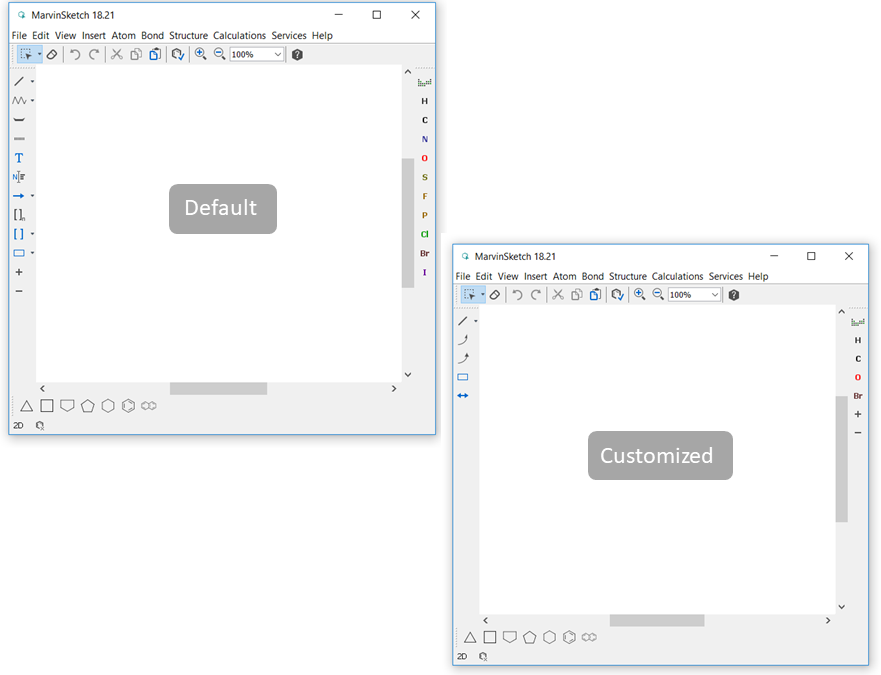Open the Text tool
Image resolution: width=881 pixels, height=675 pixels.
[18, 158]
